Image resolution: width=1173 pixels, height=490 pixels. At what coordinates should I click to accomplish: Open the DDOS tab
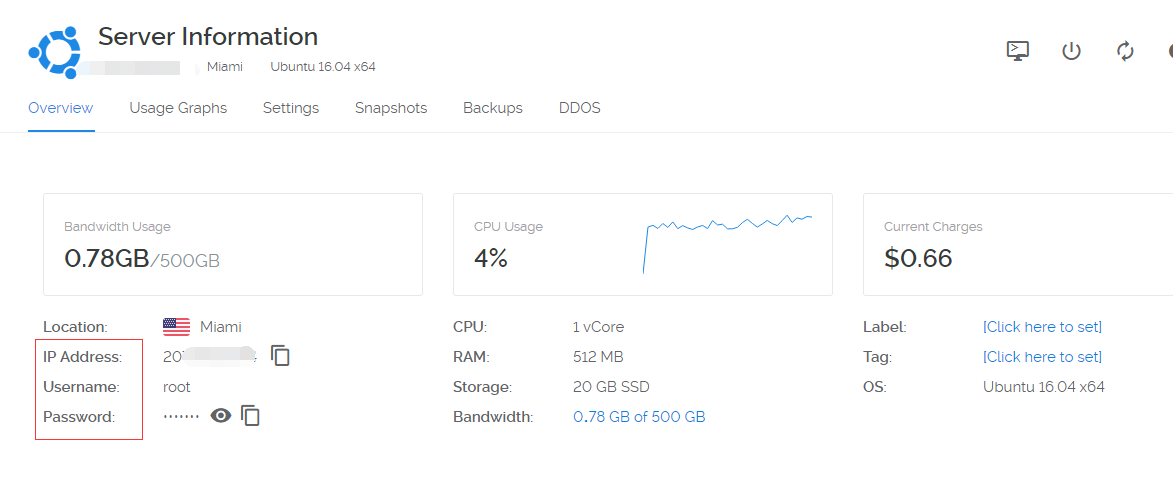[x=580, y=108]
